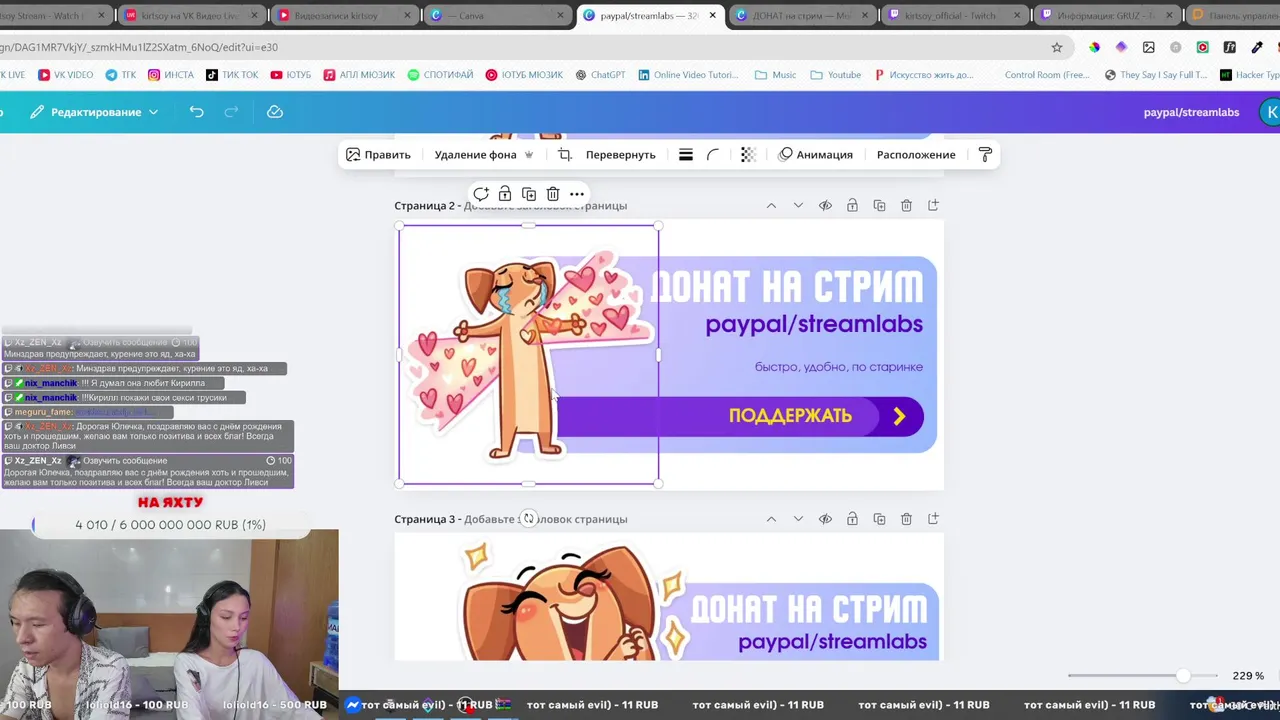Viewport: 1280px width, 720px height.
Task: Delete selected element with trash icon
Action: [x=553, y=194]
